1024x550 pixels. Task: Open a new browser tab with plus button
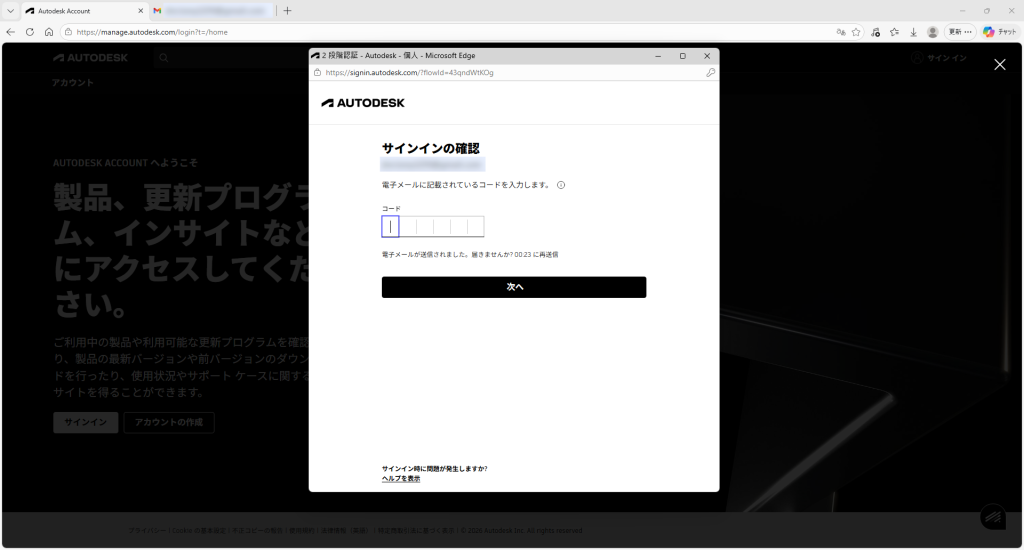pyautogui.click(x=288, y=11)
